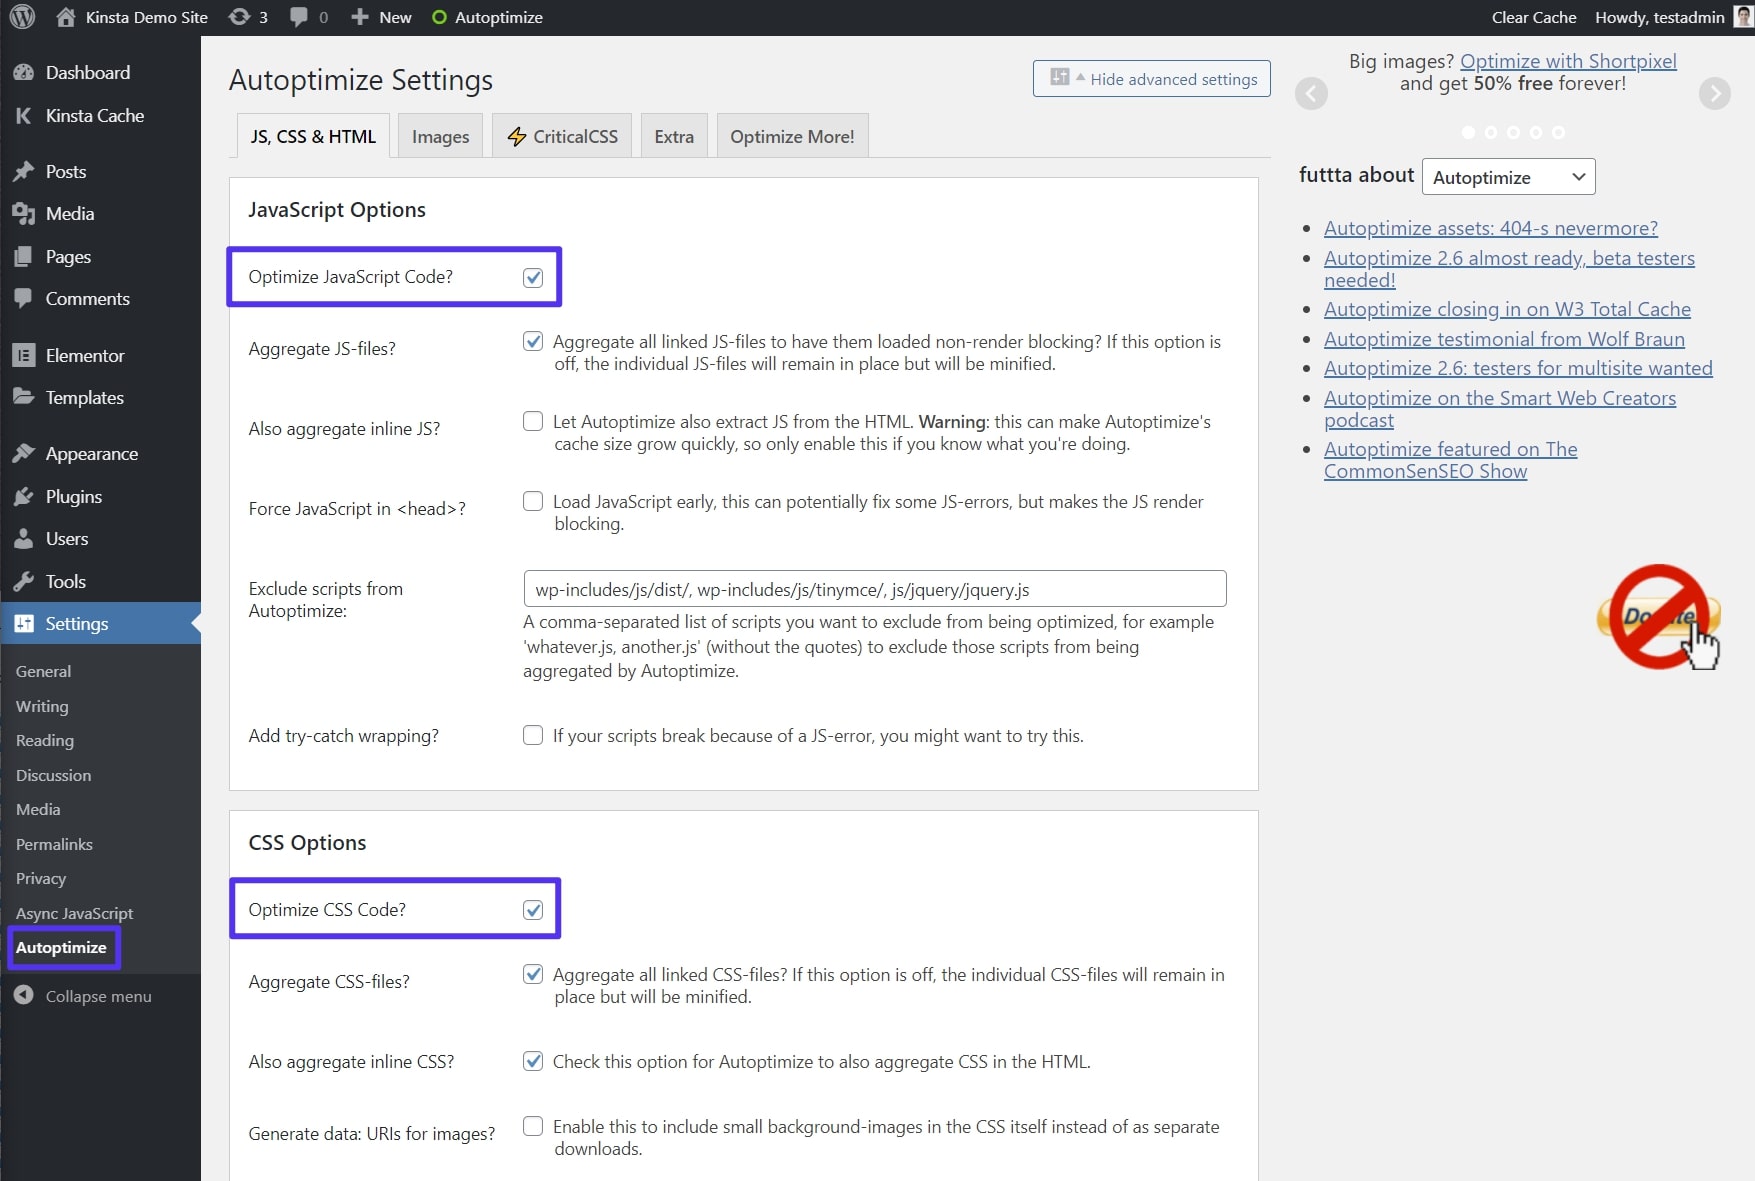
Task: Click Hide advanced settings
Action: 1151,78
